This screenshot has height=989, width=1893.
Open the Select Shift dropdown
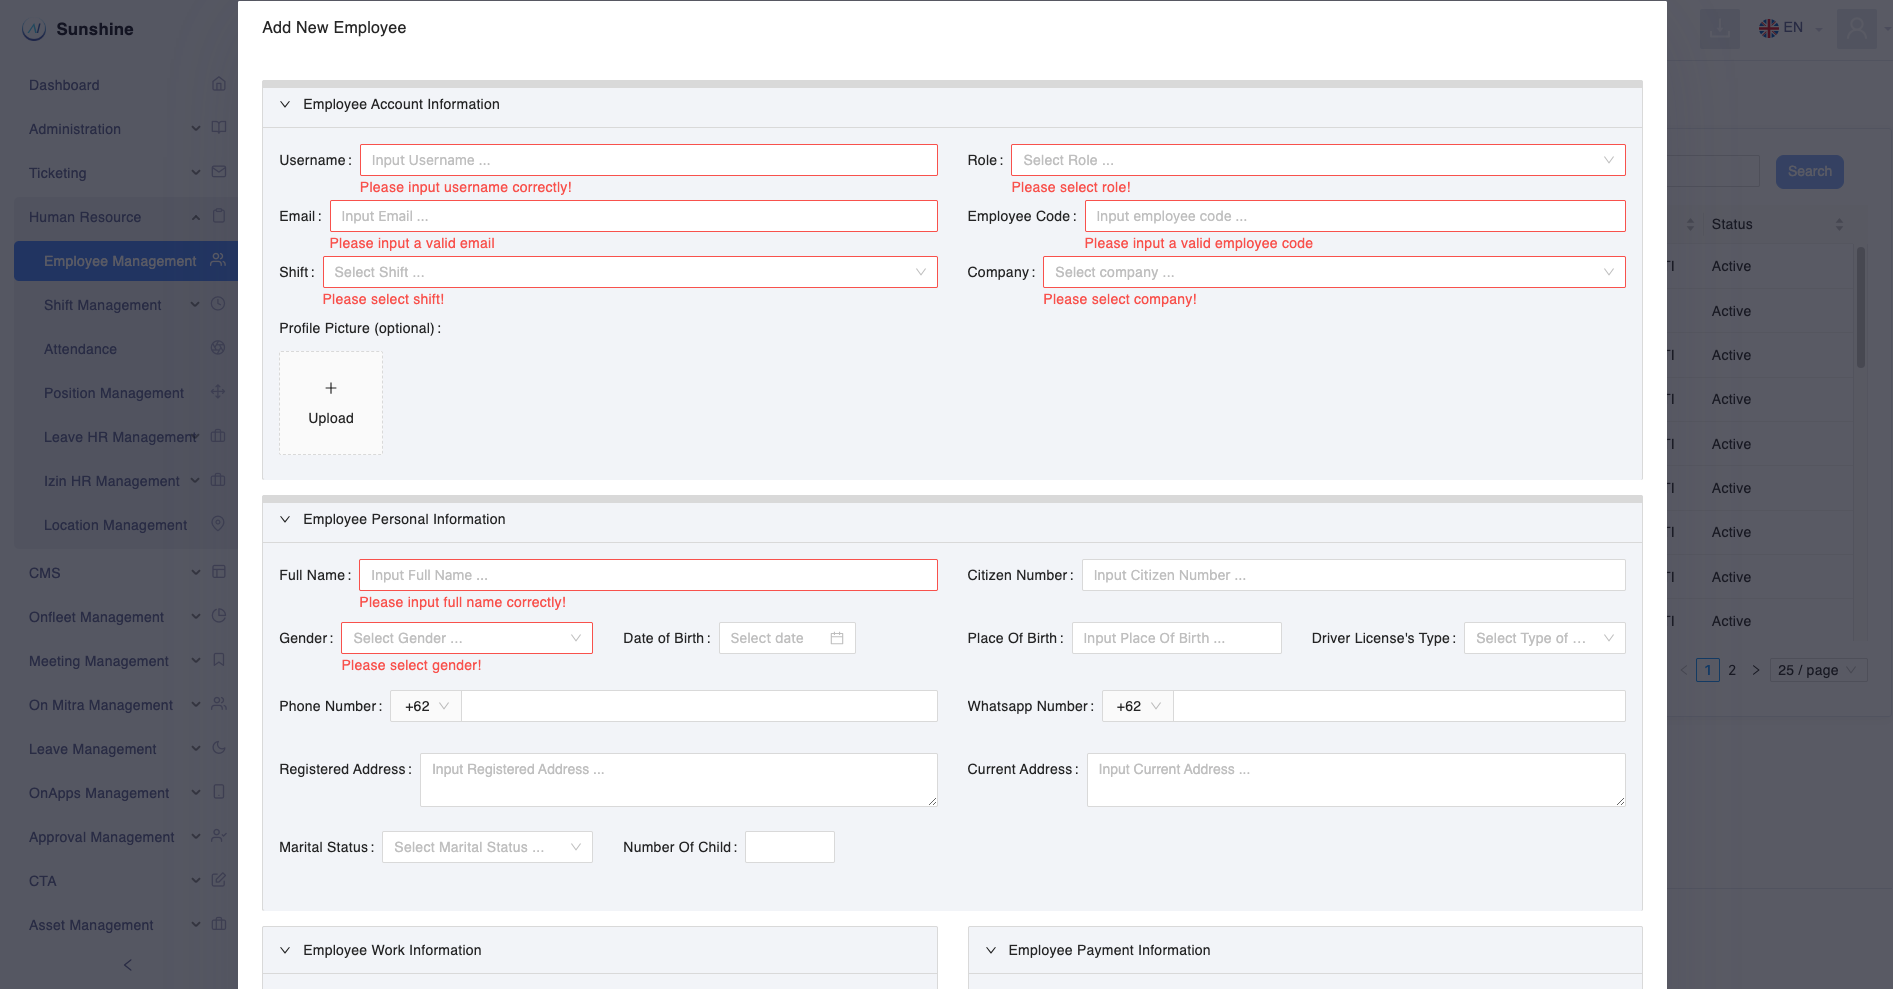coord(629,272)
